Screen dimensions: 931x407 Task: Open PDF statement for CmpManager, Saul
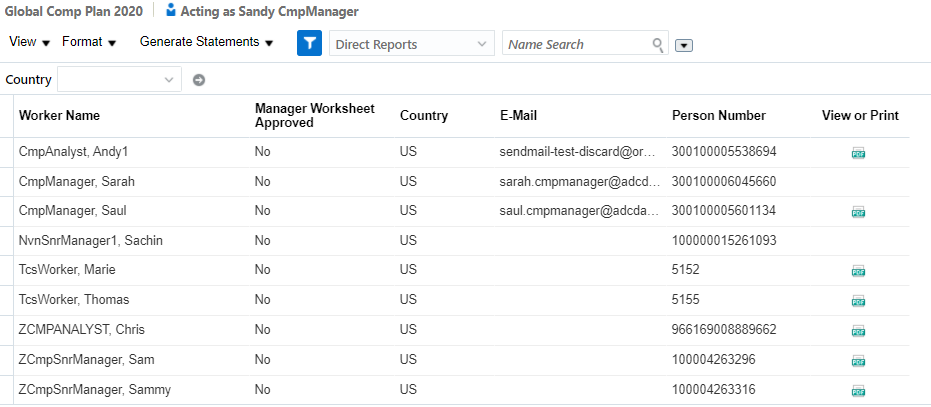[858, 212]
